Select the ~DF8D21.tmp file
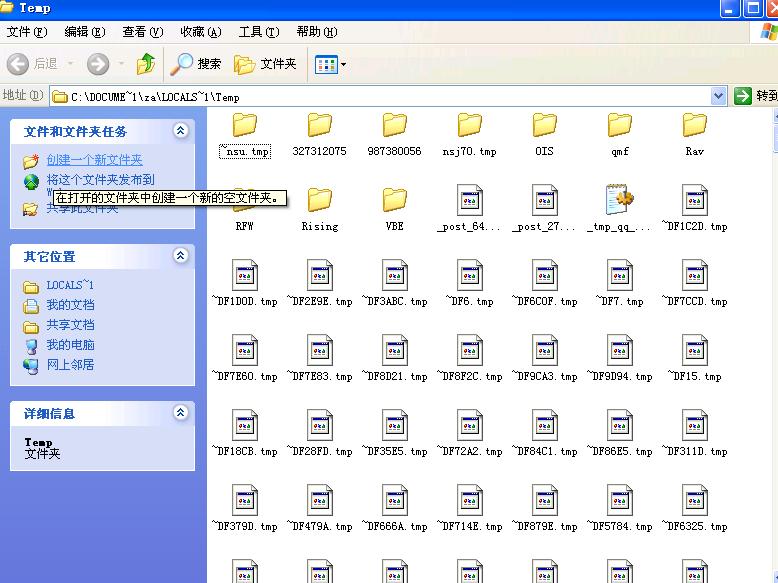The image size is (778, 583). 394,359
